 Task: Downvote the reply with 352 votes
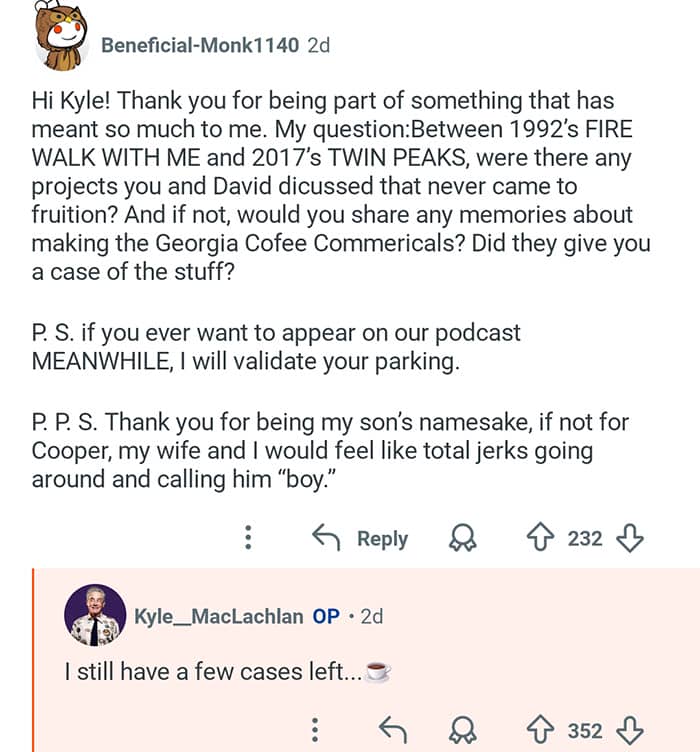[x=628, y=730]
